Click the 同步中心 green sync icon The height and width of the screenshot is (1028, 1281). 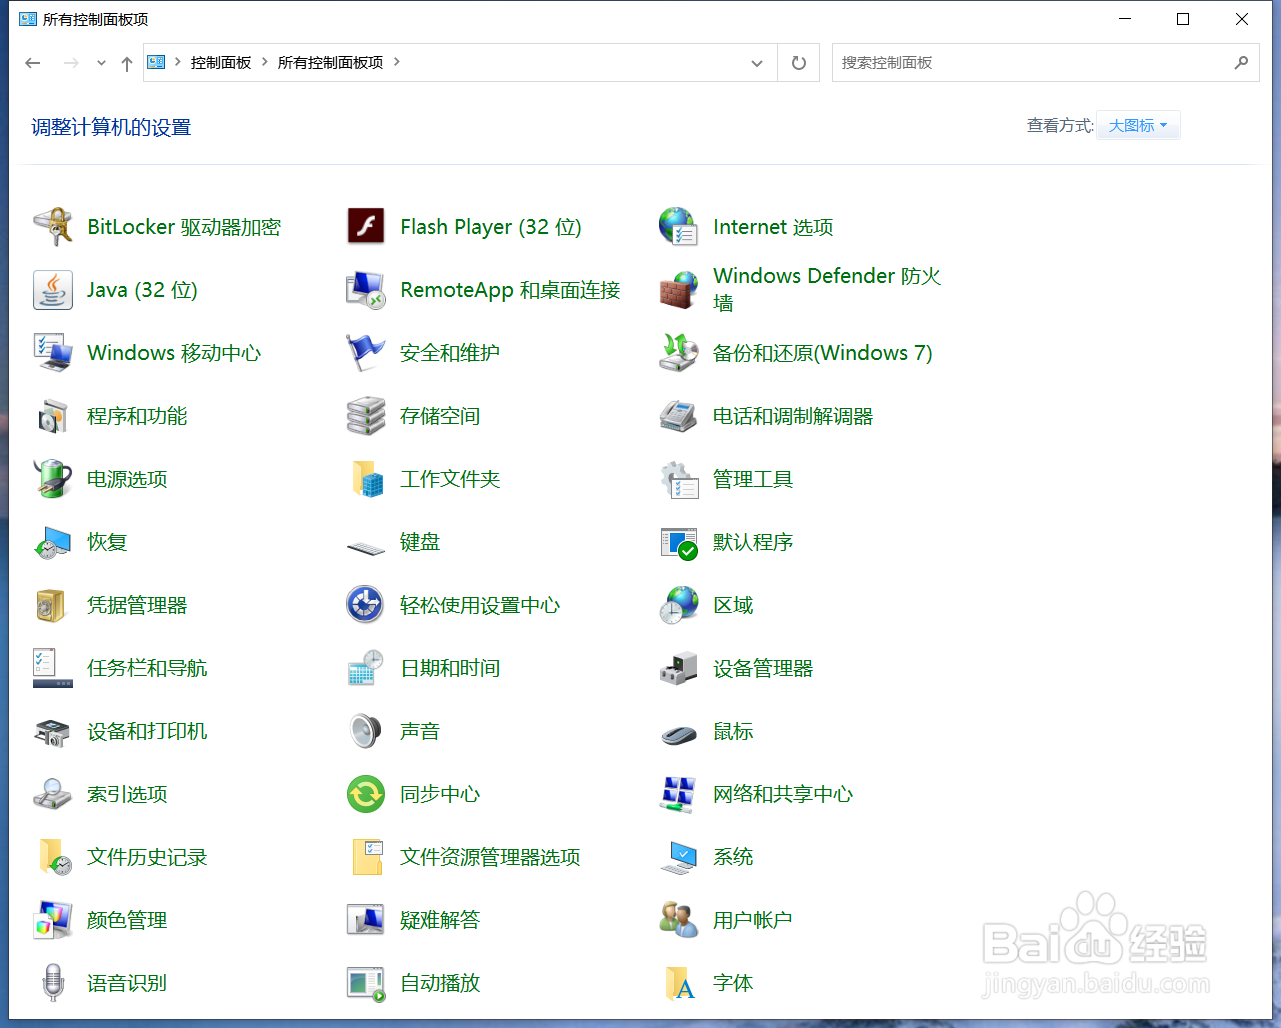coord(366,794)
